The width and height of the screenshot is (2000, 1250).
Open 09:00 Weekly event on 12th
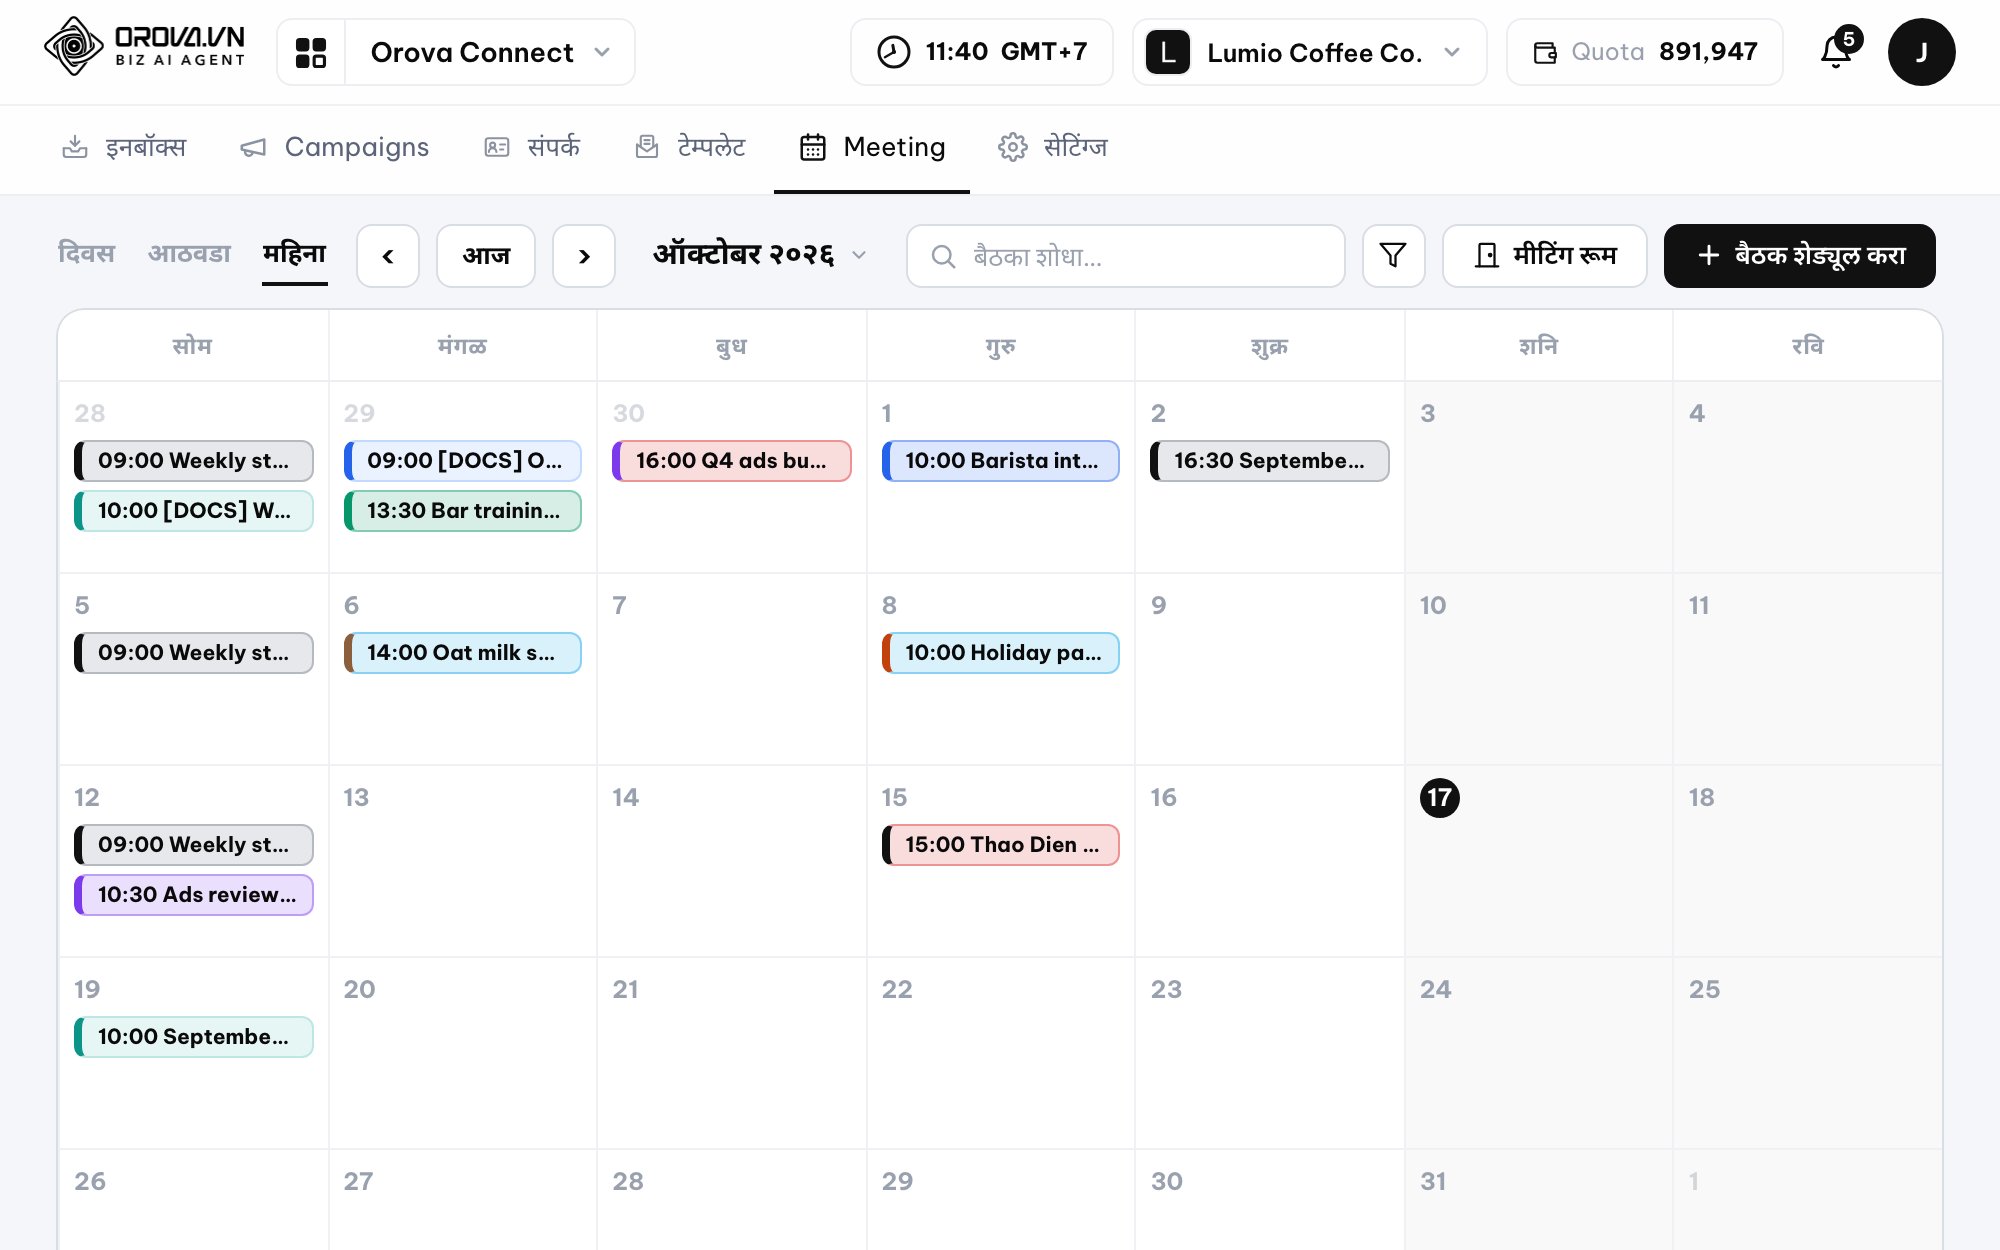pyautogui.click(x=194, y=845)
